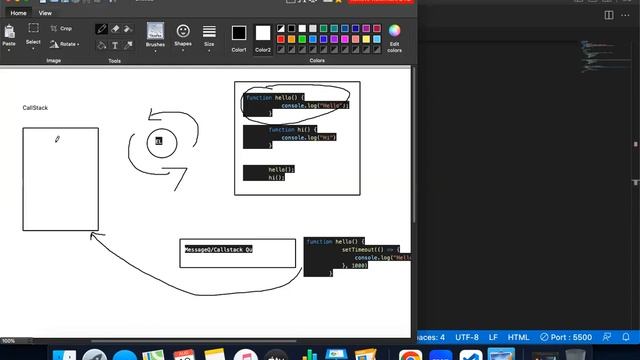Open Calendar from the Dock
The height and width of the screenshot is (360, 640).
click(184, 355)
